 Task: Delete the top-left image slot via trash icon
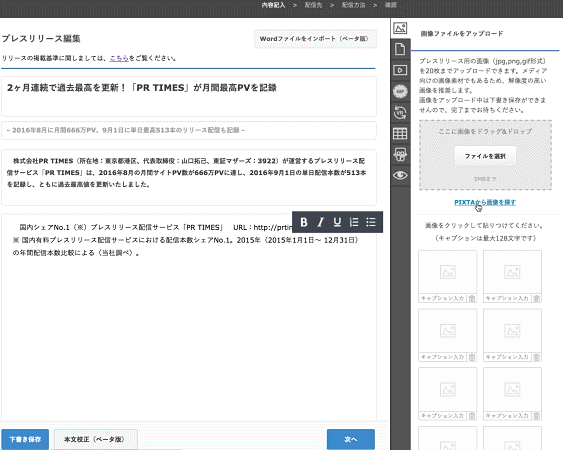[472, 298]
